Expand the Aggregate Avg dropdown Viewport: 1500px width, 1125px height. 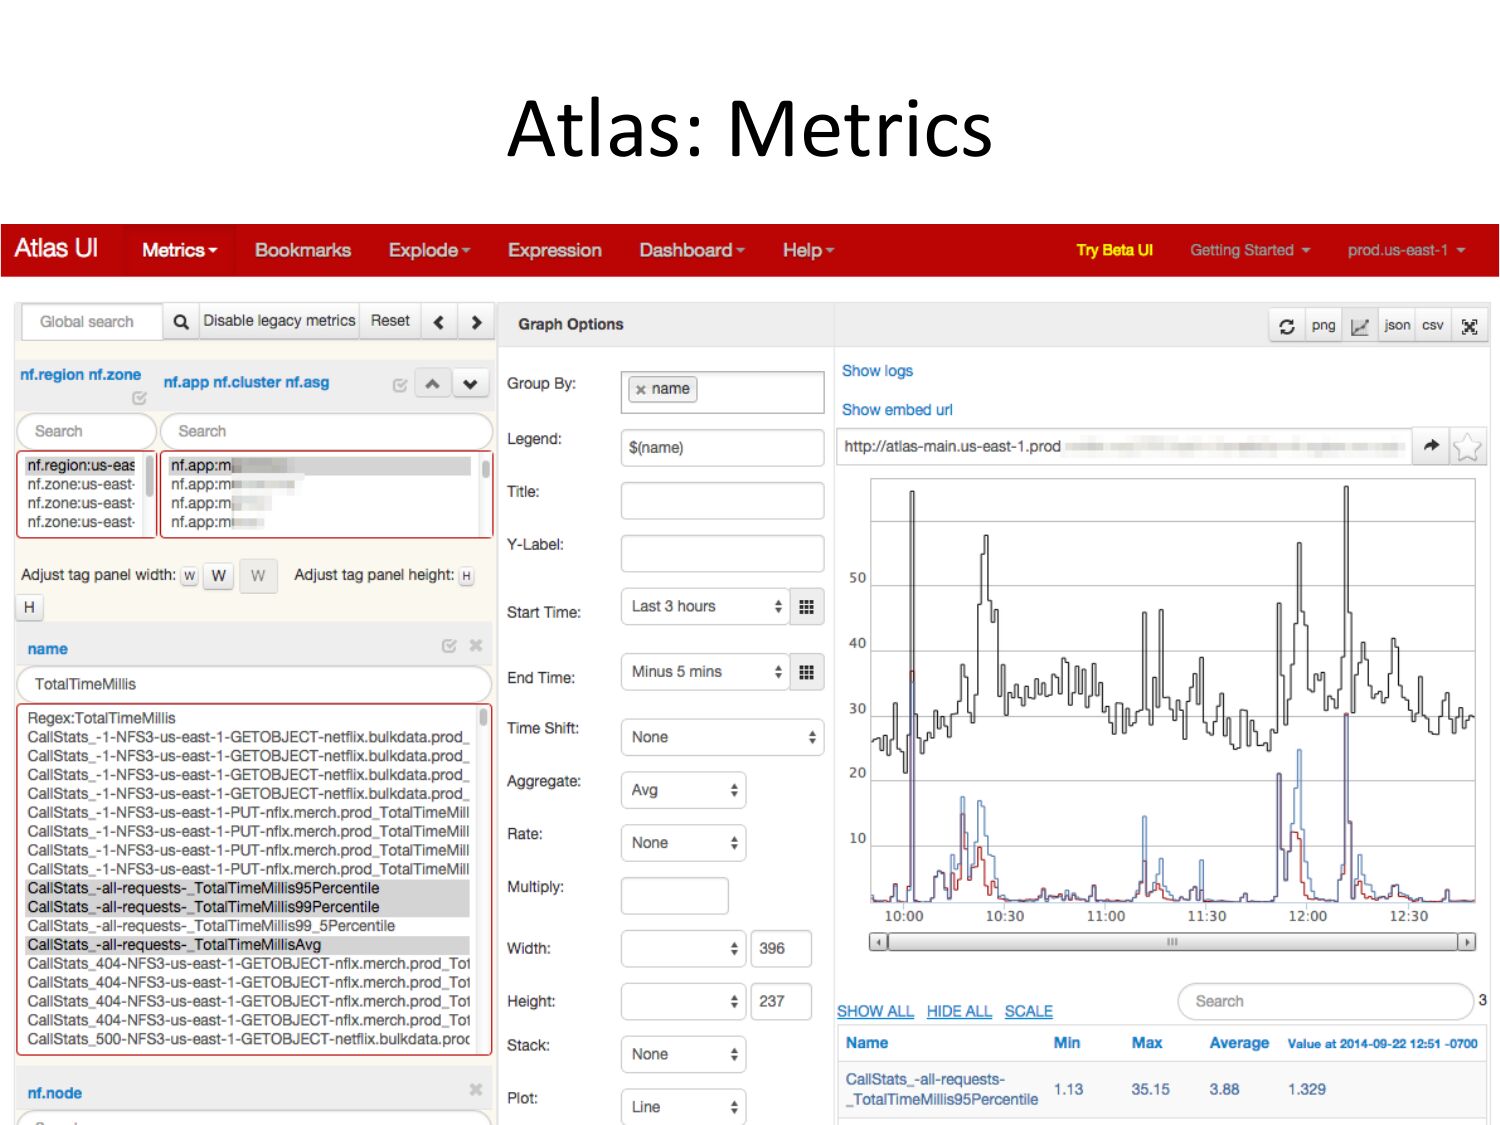point(683,790)
